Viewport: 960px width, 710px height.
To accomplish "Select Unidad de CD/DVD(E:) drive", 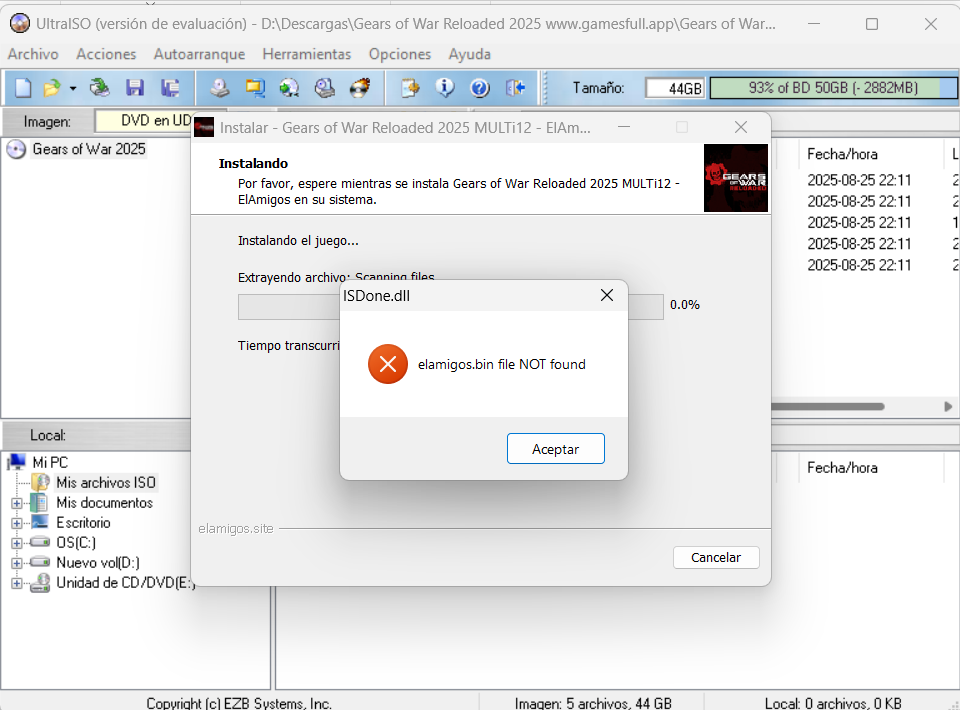I will [x=126, y=583].
